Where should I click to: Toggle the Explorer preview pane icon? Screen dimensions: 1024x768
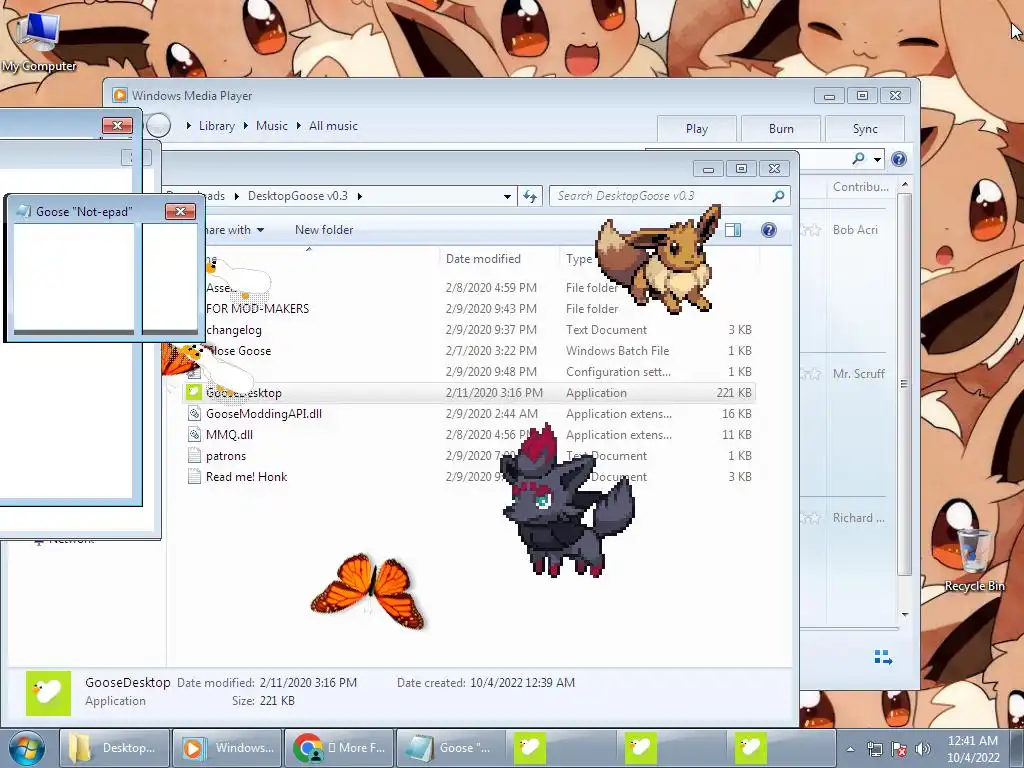tap(733, 230)
